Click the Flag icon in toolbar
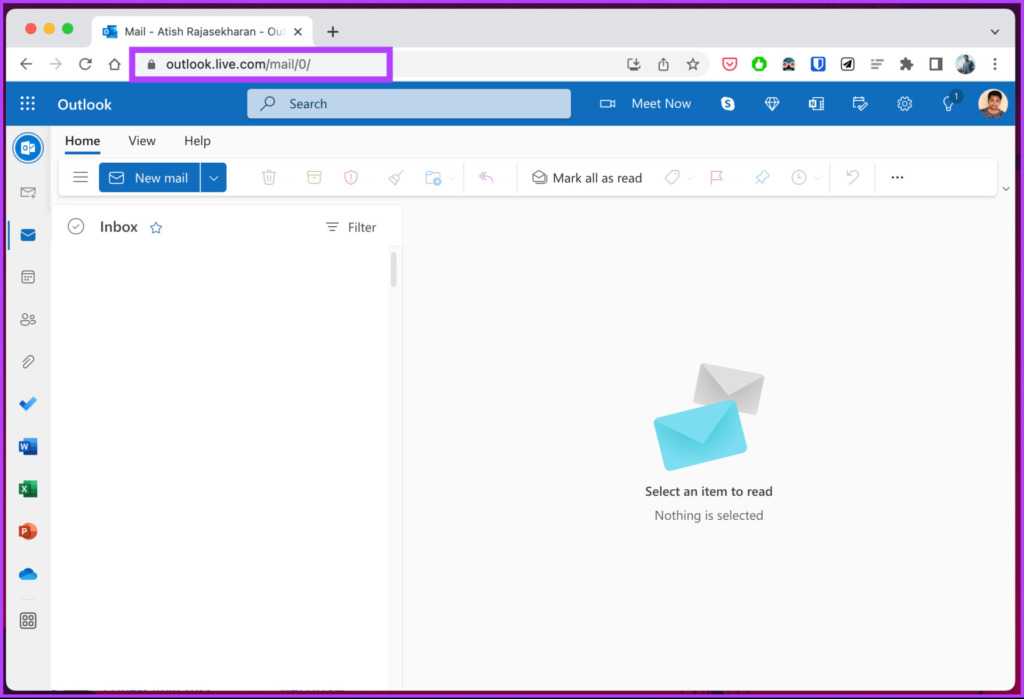This screenshot has width=1024, height=699. tap(716, 178)
